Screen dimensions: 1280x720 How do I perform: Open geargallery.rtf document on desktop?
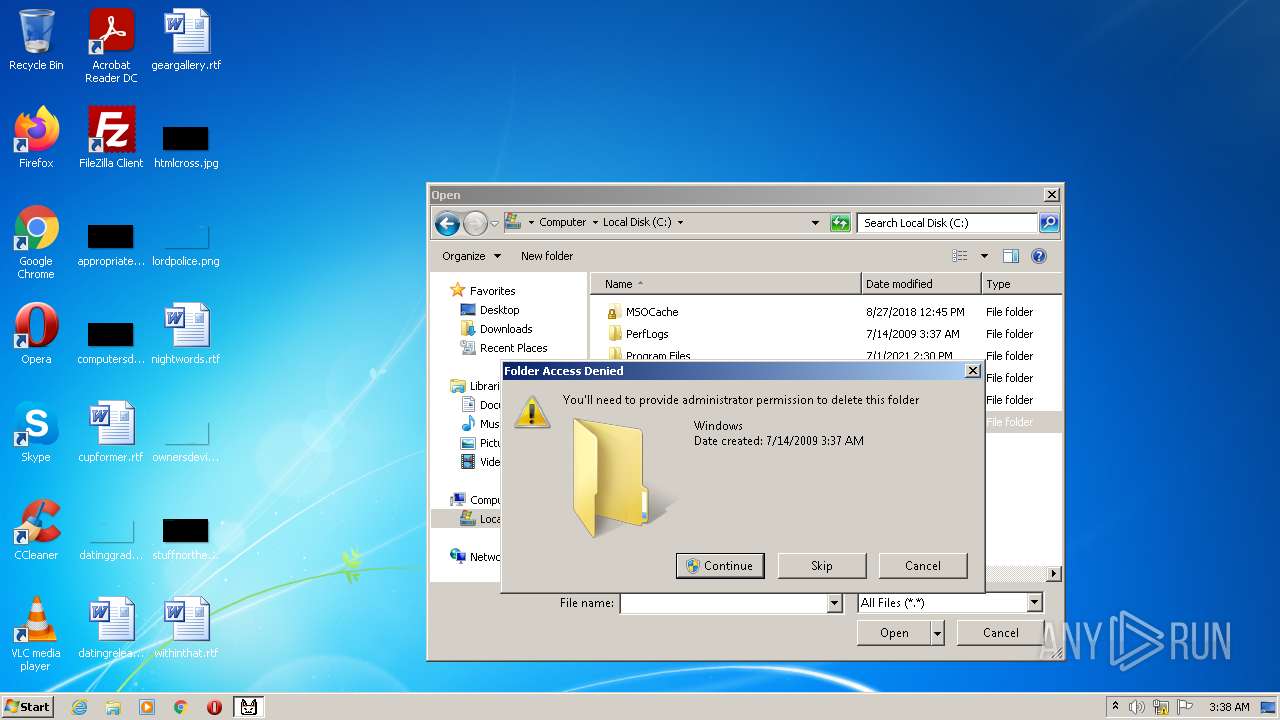pos(186,40)
